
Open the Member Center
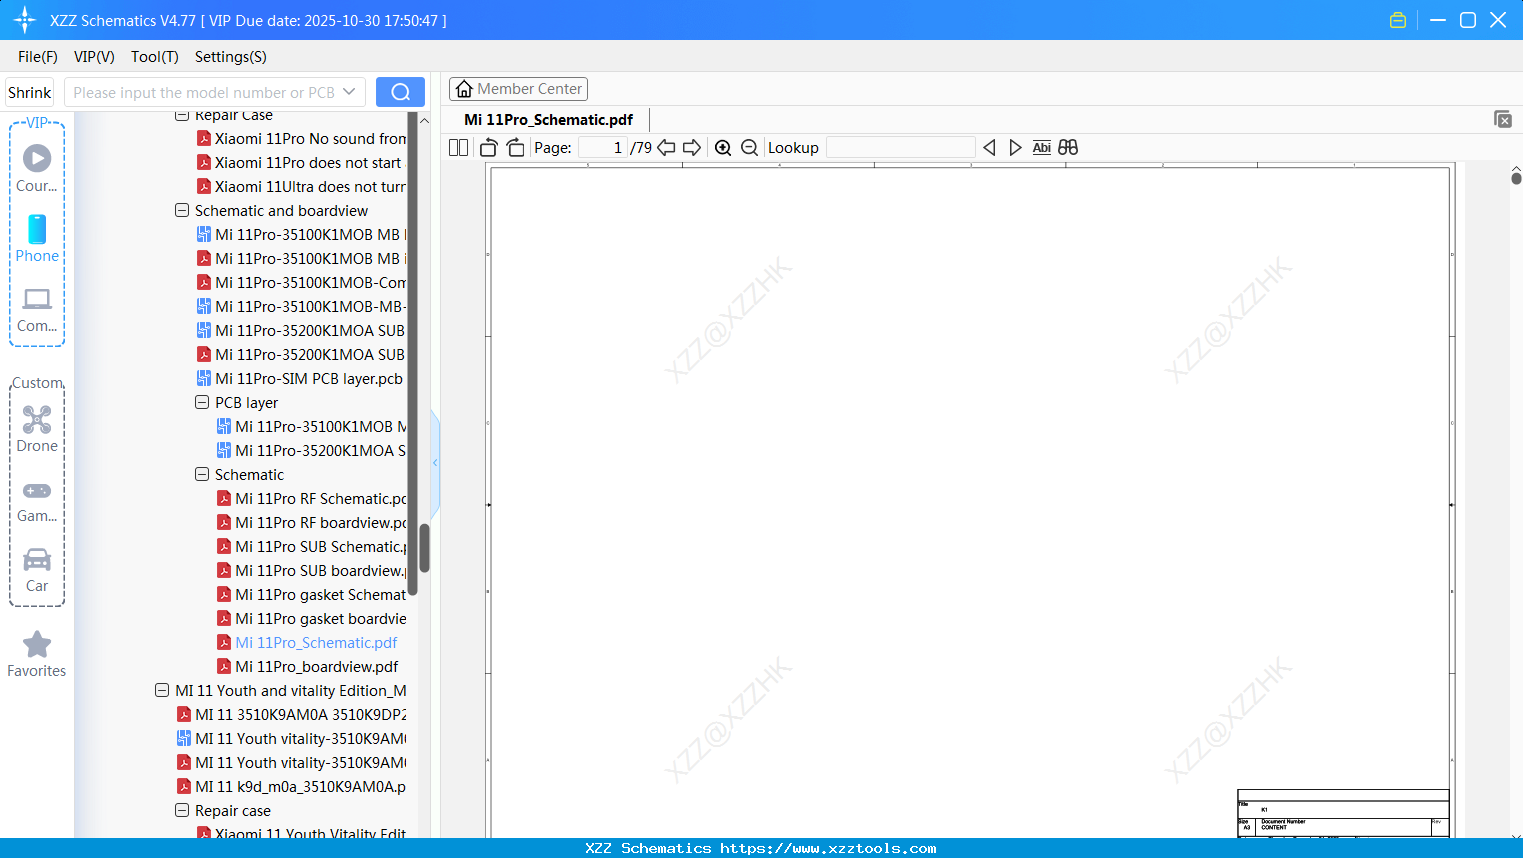click(x=518, y=89)
